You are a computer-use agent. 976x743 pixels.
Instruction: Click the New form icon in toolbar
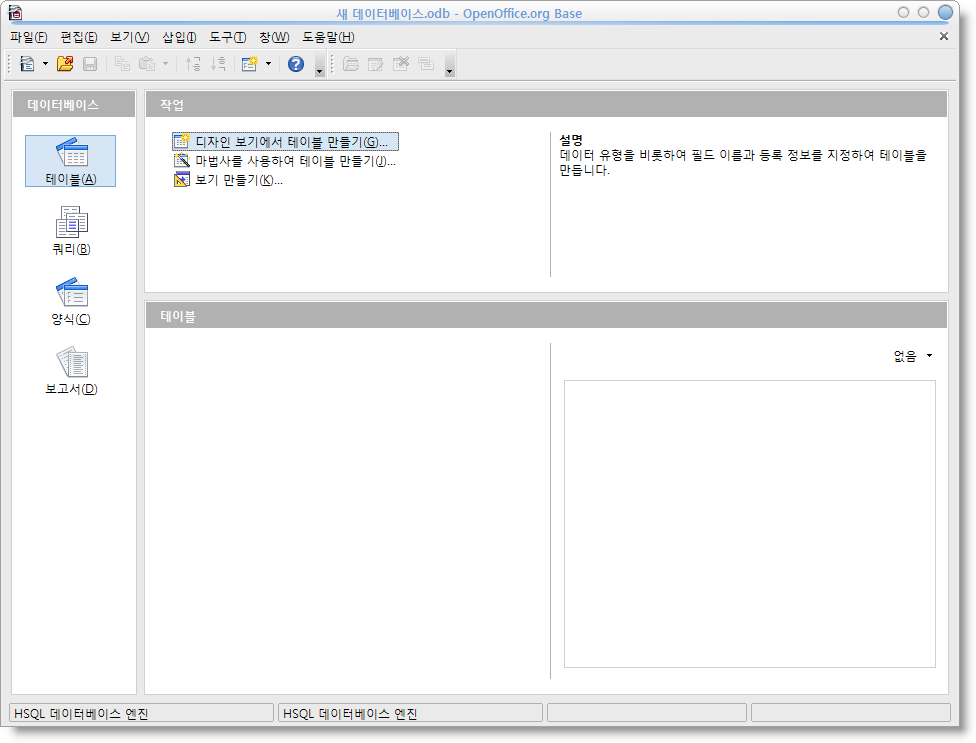pos(250,63)
